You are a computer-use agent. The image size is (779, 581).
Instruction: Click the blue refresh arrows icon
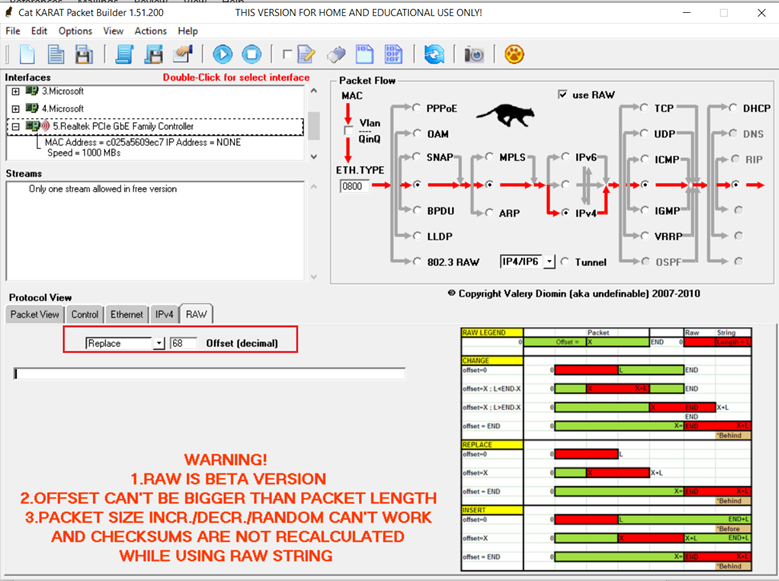tap(434, 54)
